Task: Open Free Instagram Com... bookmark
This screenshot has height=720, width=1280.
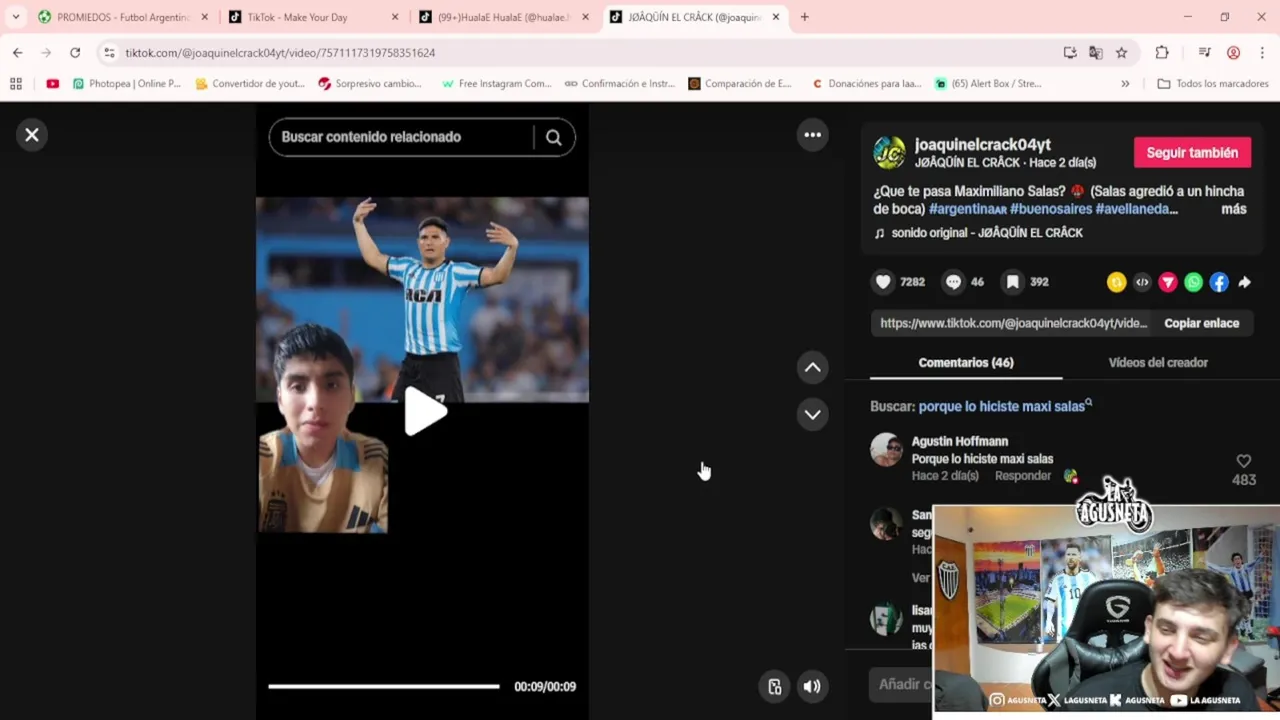Action: click(496, 84)
